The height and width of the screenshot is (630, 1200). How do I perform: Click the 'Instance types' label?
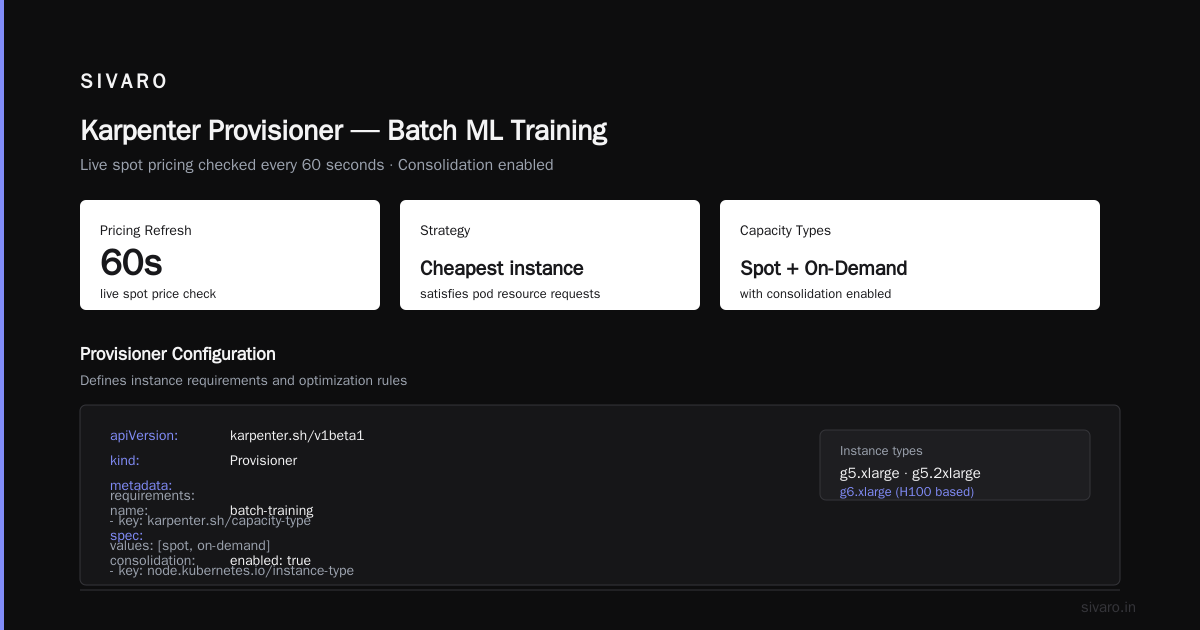(881, 451)
